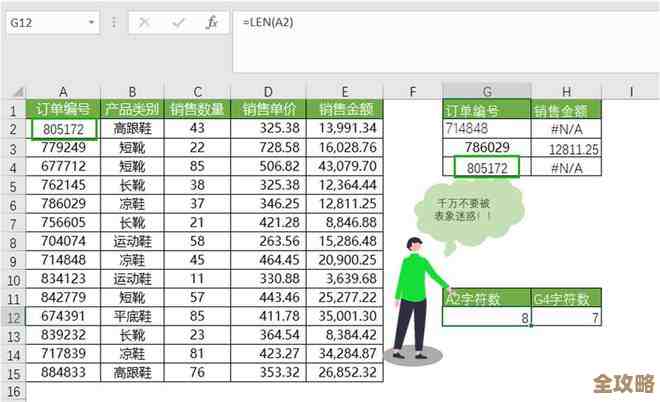Click cell A3 with 779249

[63, 147]
